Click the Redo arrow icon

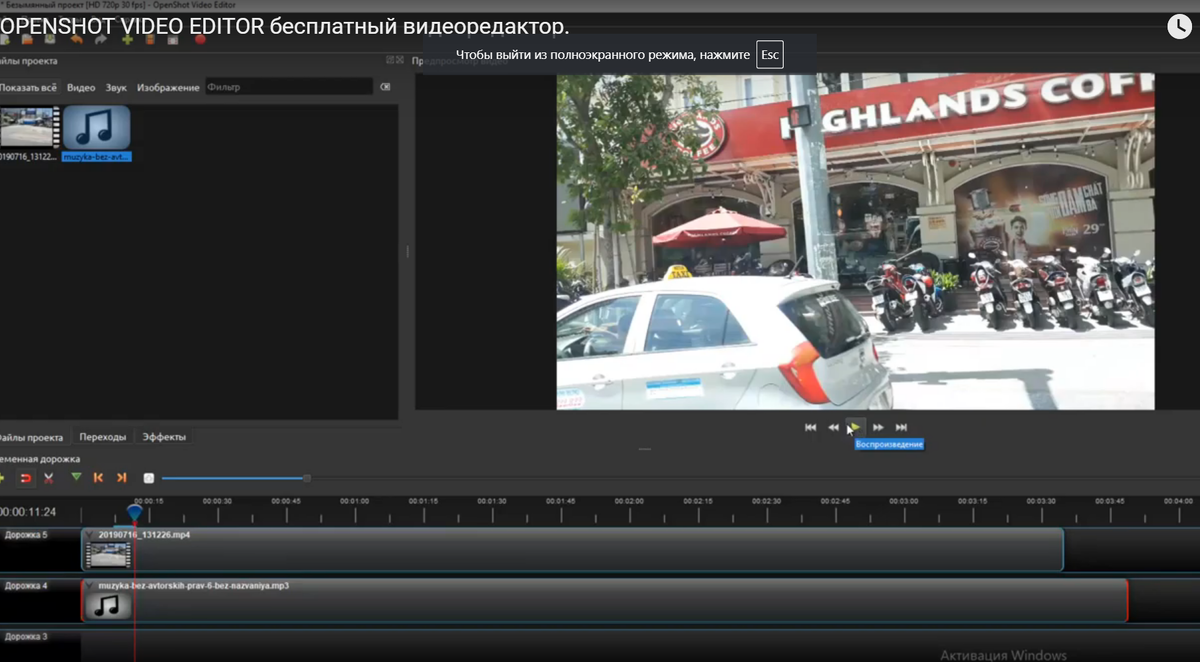pos(101,39)
